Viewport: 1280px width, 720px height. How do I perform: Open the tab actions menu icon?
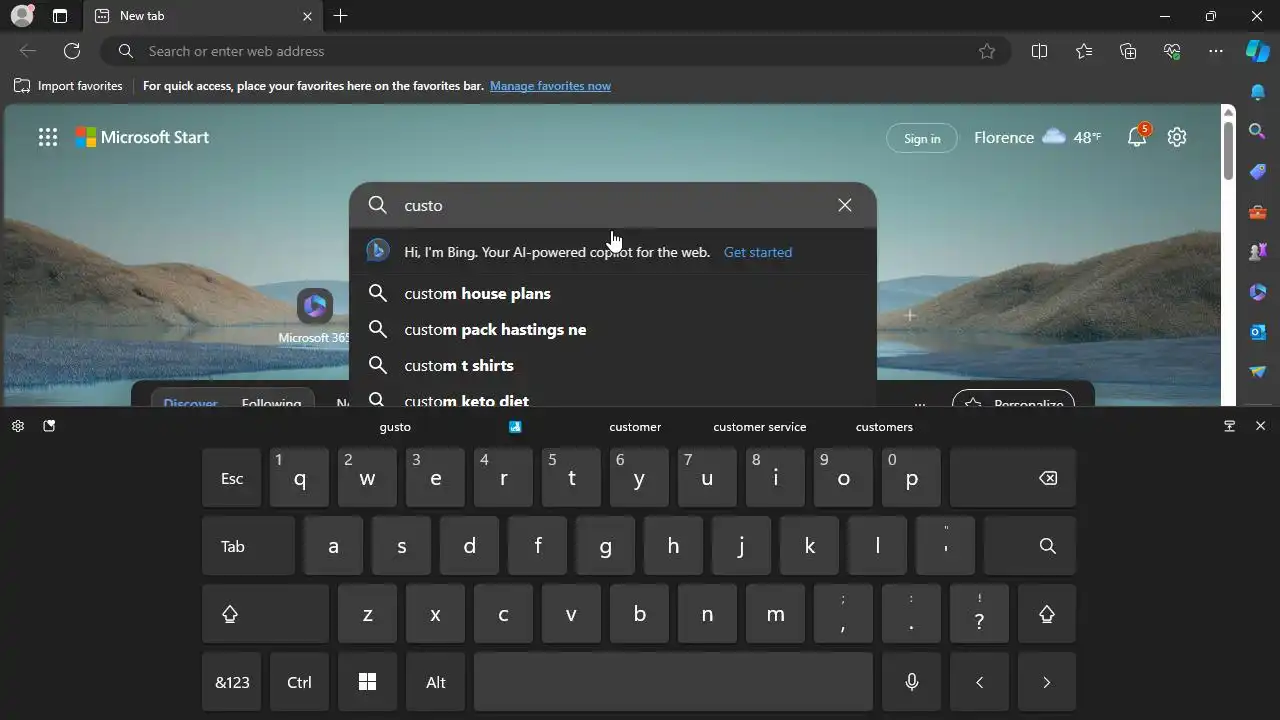[60, 16]
